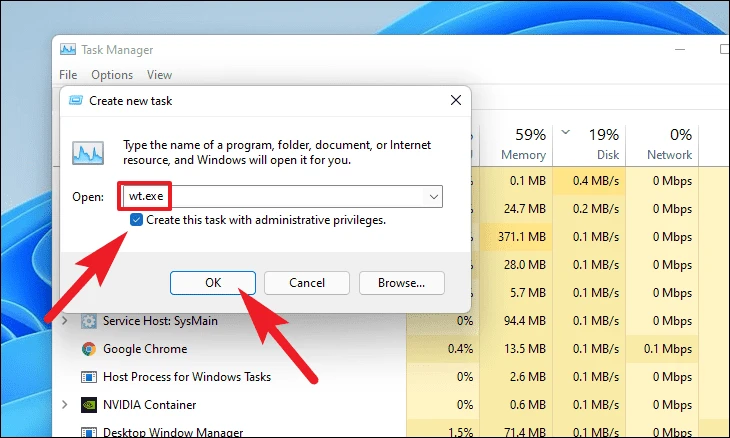Expand the NVIDIA Container row
The width and height of the screenshot is (730, 438).
click(65, 404)
